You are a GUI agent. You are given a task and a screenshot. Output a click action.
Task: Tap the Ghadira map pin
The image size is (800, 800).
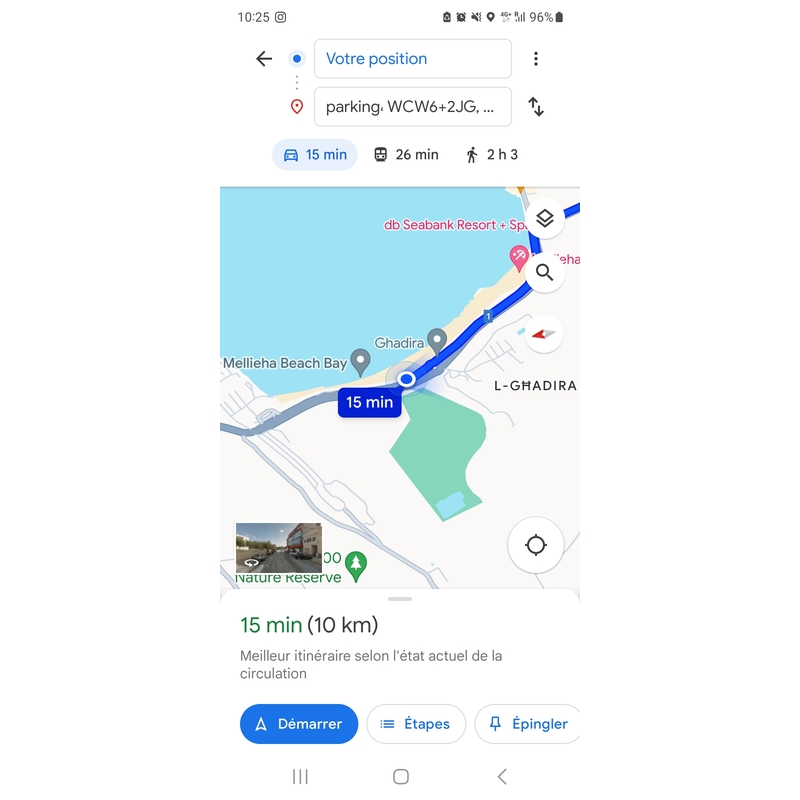[x=437, y=341]
